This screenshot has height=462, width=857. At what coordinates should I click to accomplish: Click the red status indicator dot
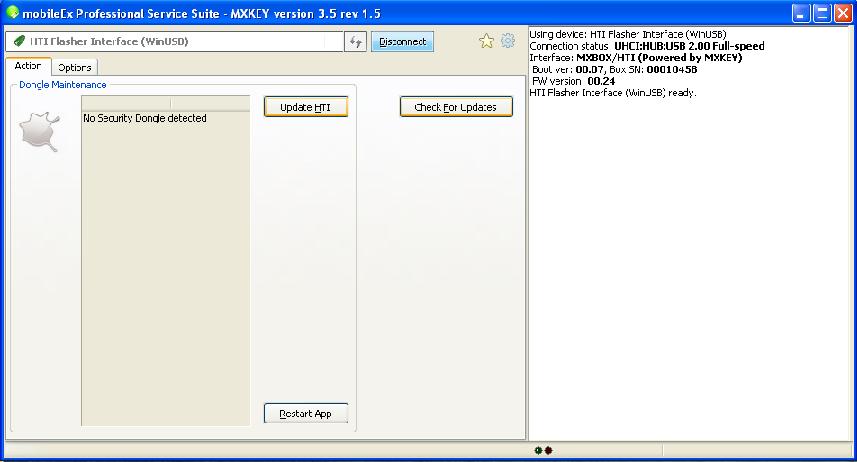coord(548,451)
